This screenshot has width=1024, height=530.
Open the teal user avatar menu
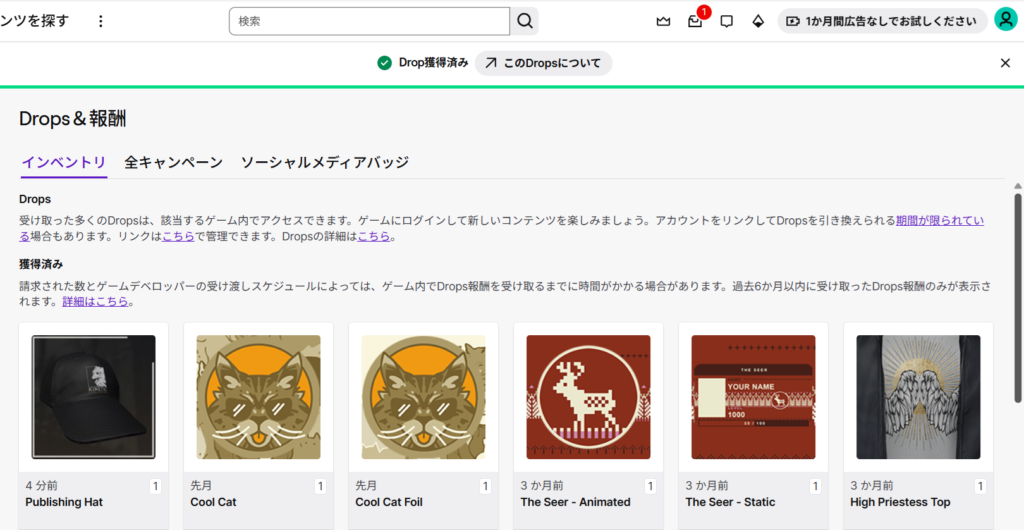tap(1006, 20)
